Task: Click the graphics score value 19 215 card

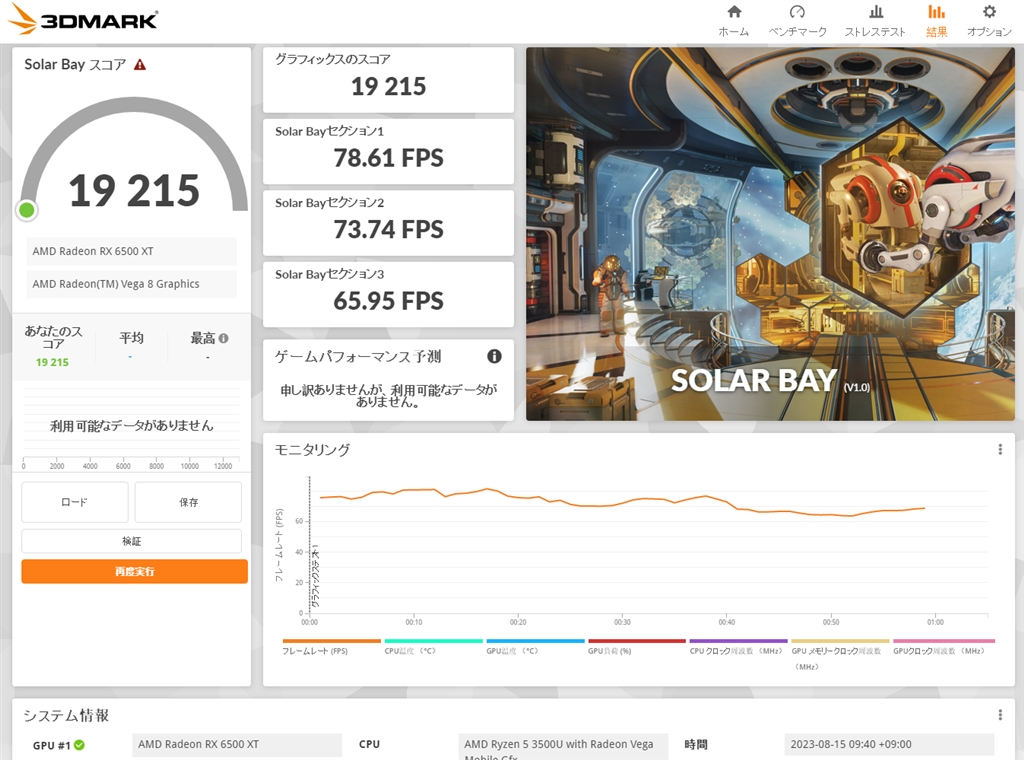Action: coord(389,80)
